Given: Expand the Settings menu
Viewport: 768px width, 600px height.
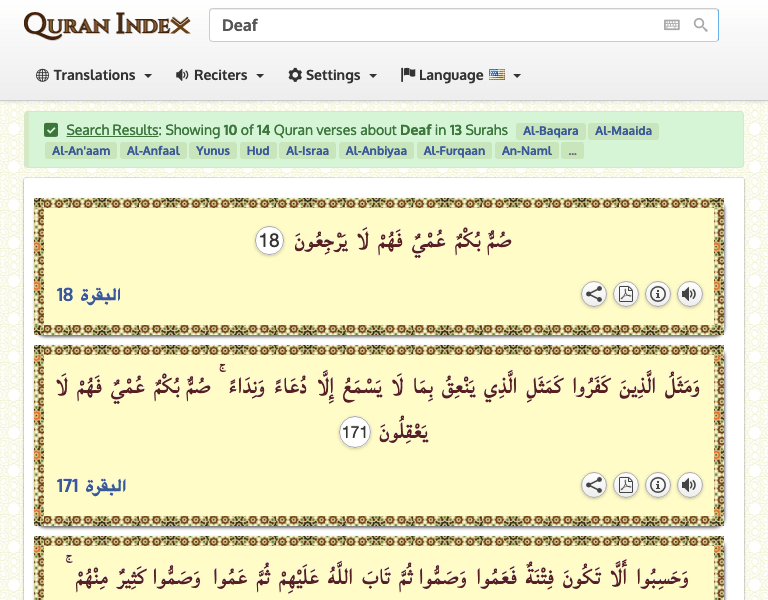Looking at the screenshot, I should tap(333, 75).
